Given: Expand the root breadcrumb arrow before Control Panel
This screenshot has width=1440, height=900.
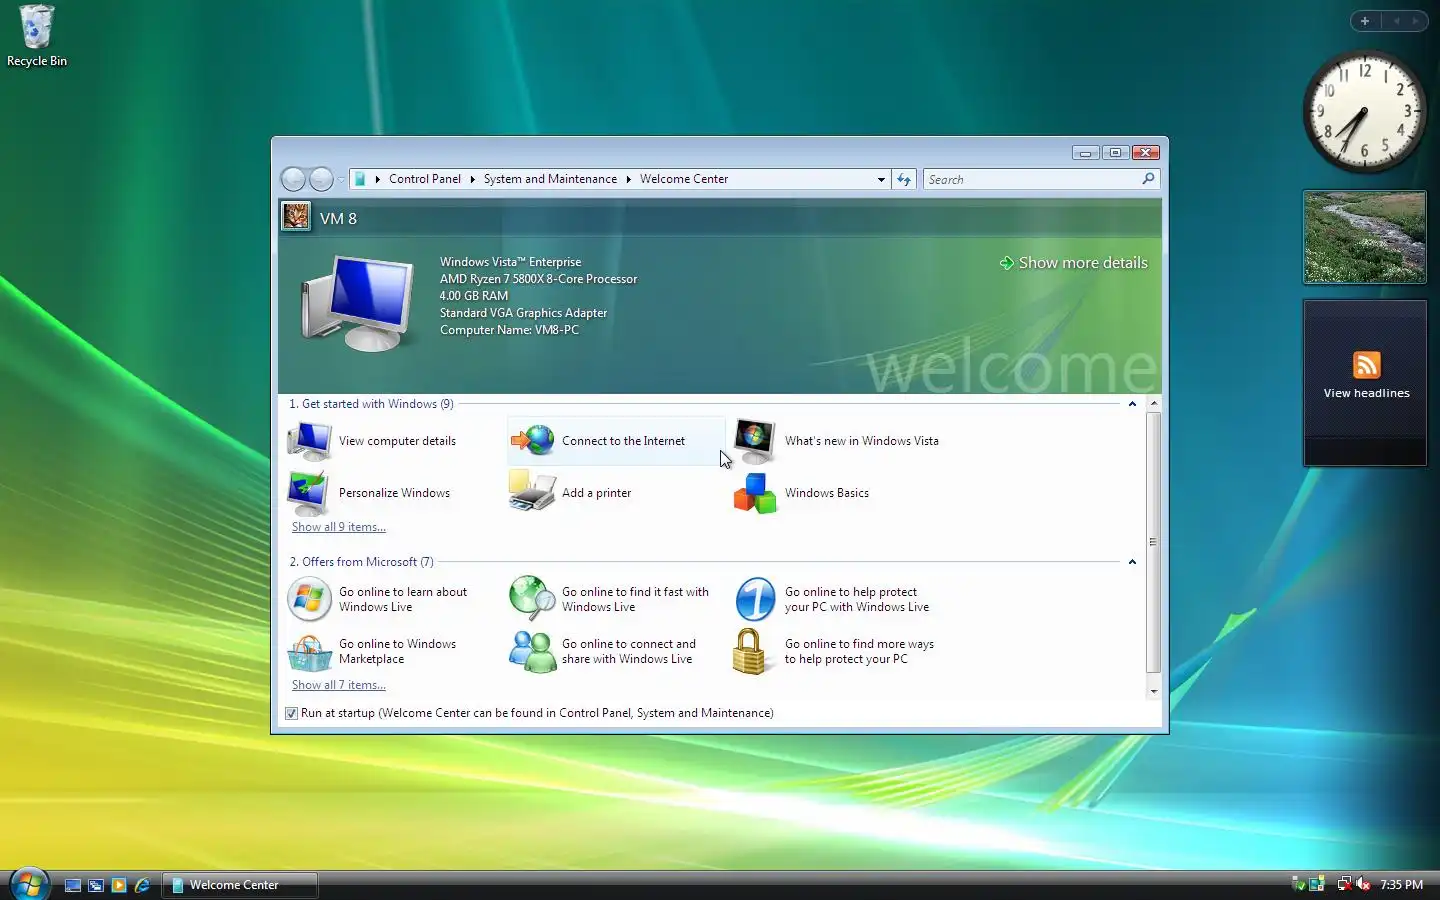Looking at the screenshot, I should point(377,179).
